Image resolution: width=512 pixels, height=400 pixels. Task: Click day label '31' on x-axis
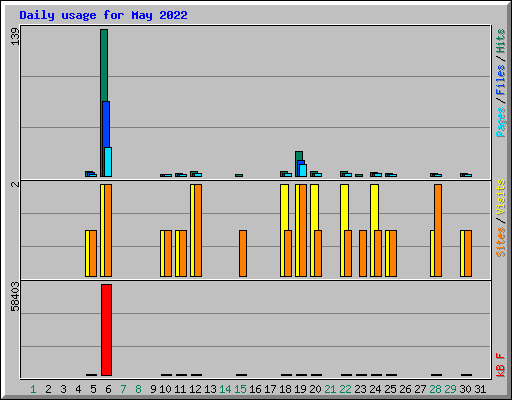(480, 389)
